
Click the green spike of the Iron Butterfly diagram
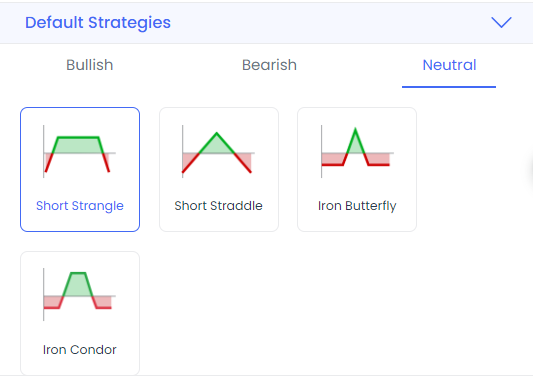point(355,141)
